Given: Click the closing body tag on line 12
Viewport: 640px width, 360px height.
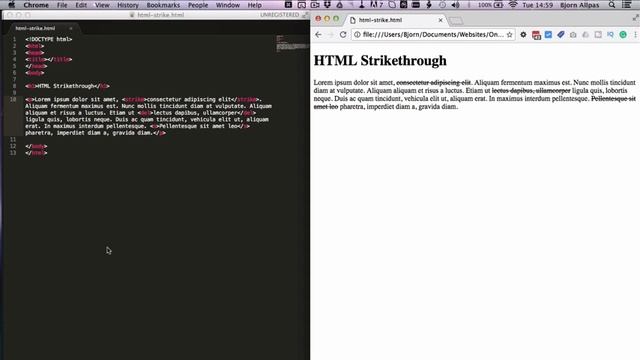Looking at the screenshot, I should (x=36, y=146).
